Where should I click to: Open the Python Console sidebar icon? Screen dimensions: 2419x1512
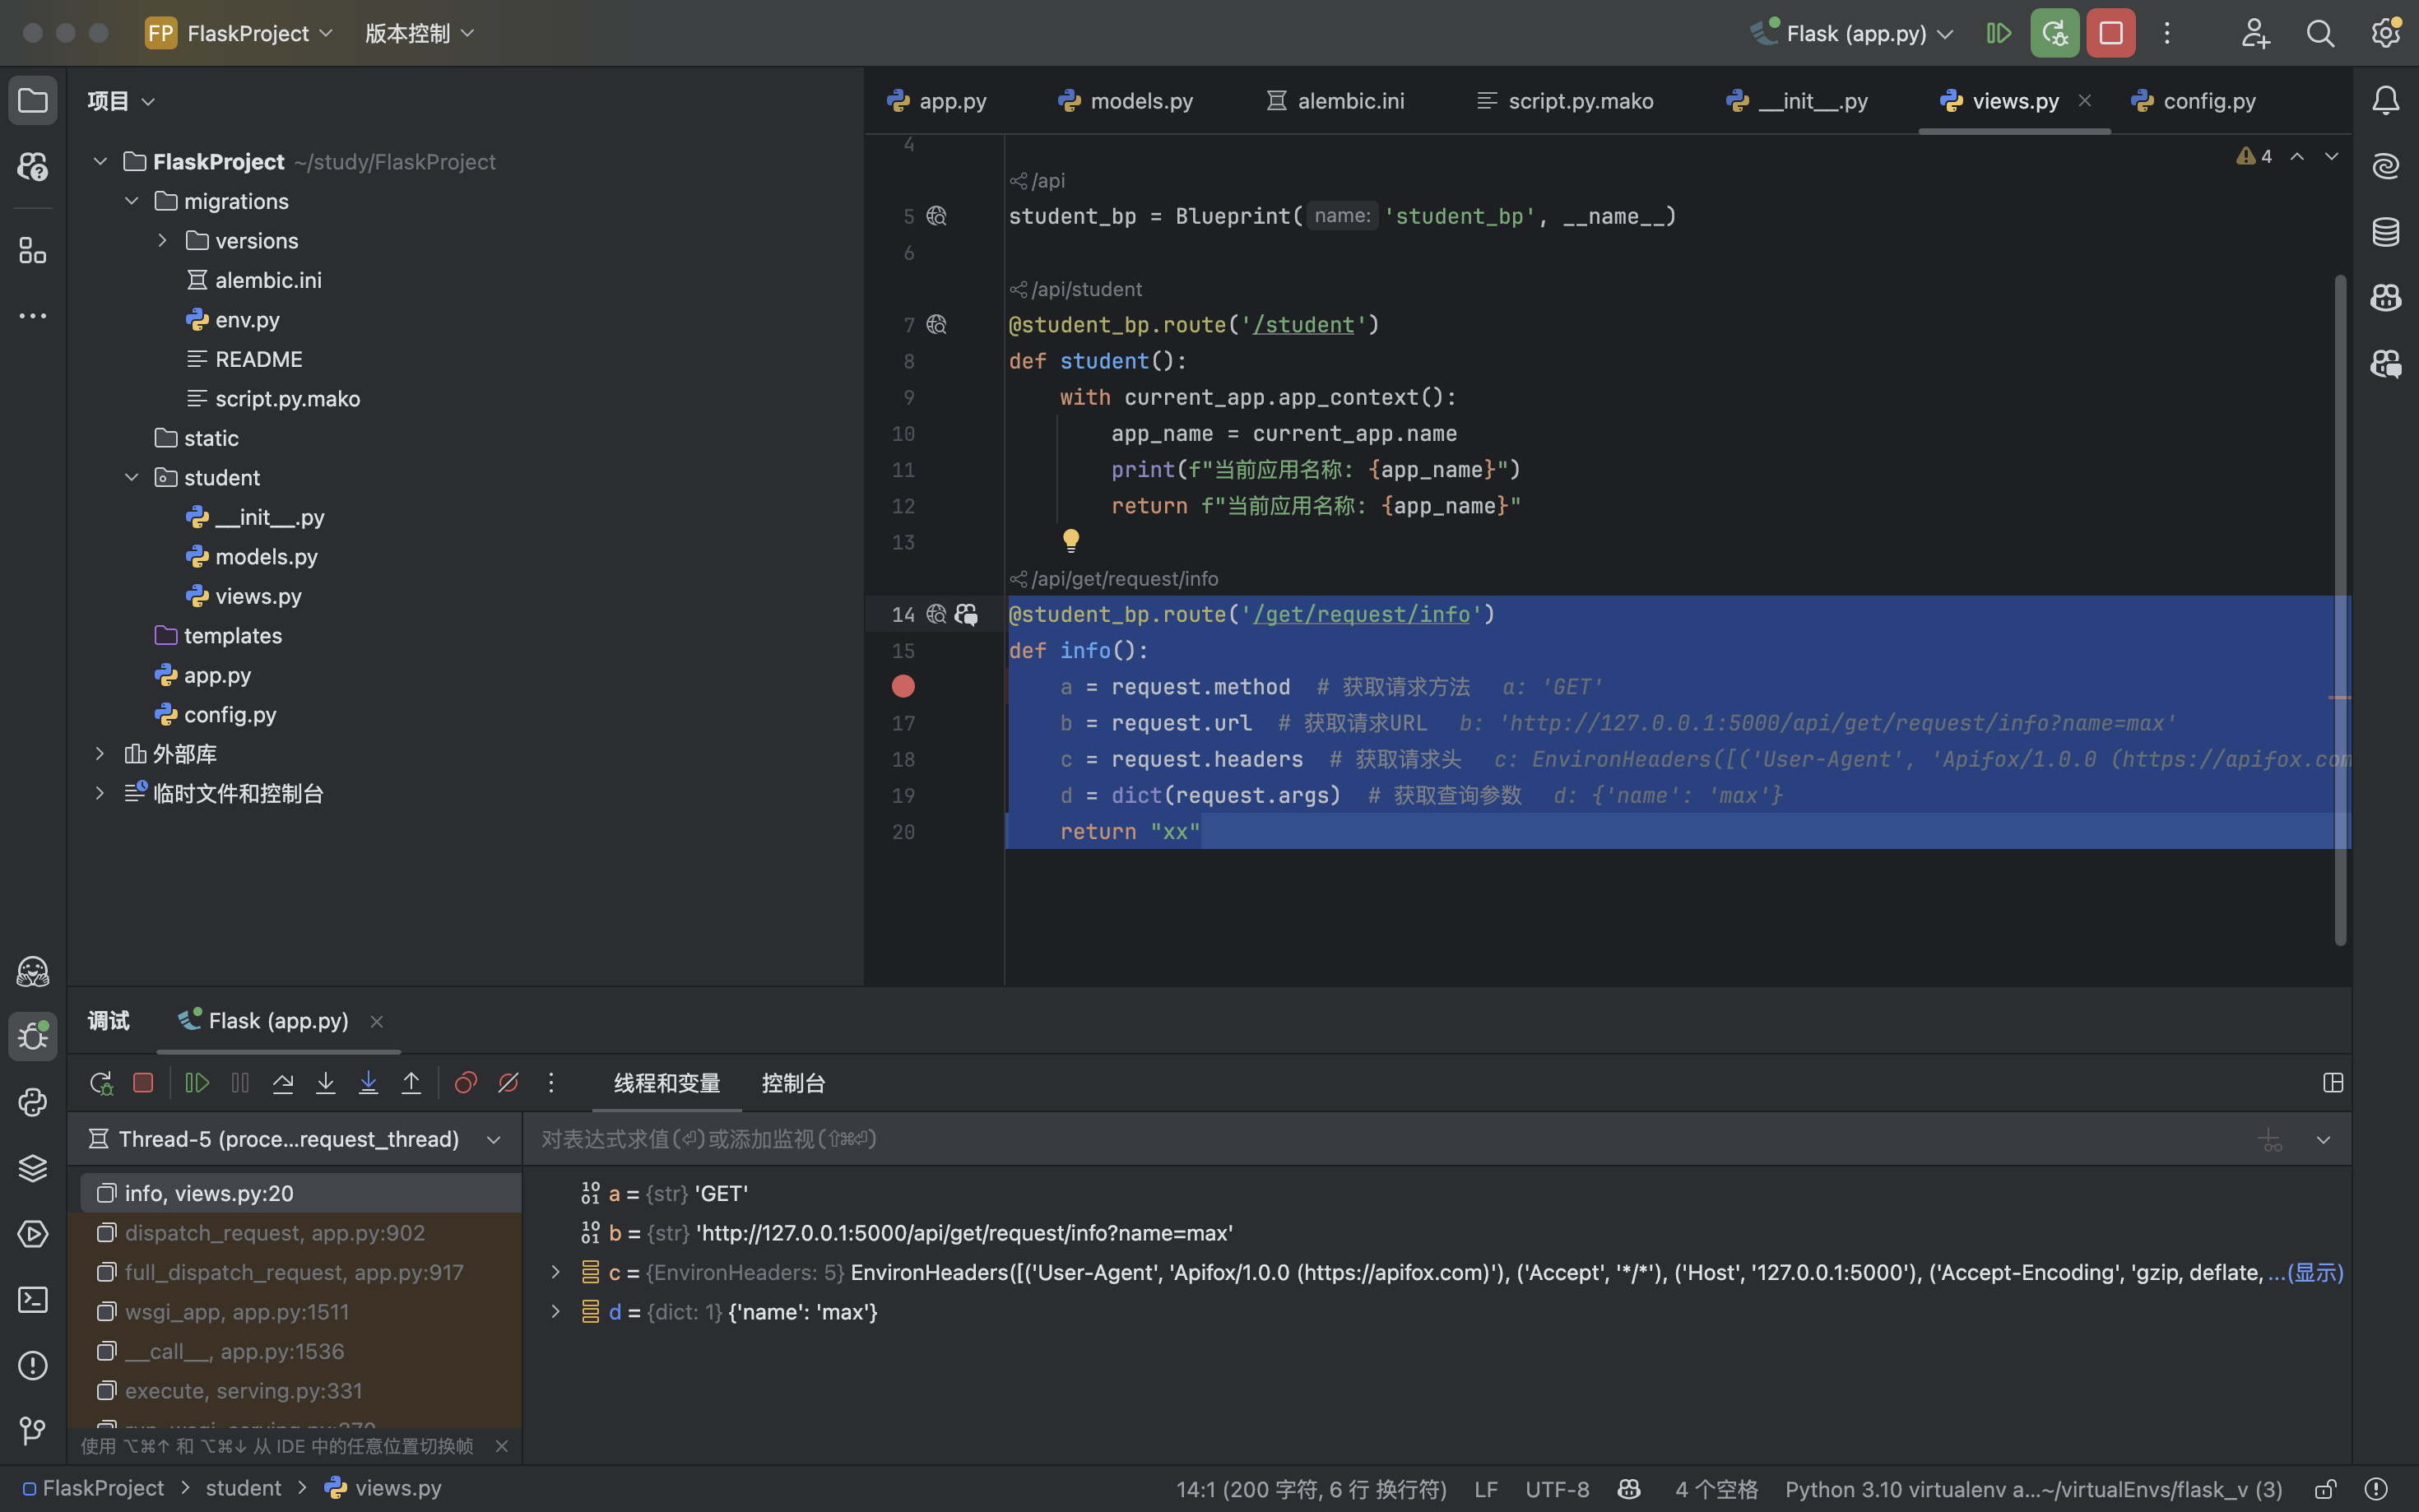point(33,1102)
